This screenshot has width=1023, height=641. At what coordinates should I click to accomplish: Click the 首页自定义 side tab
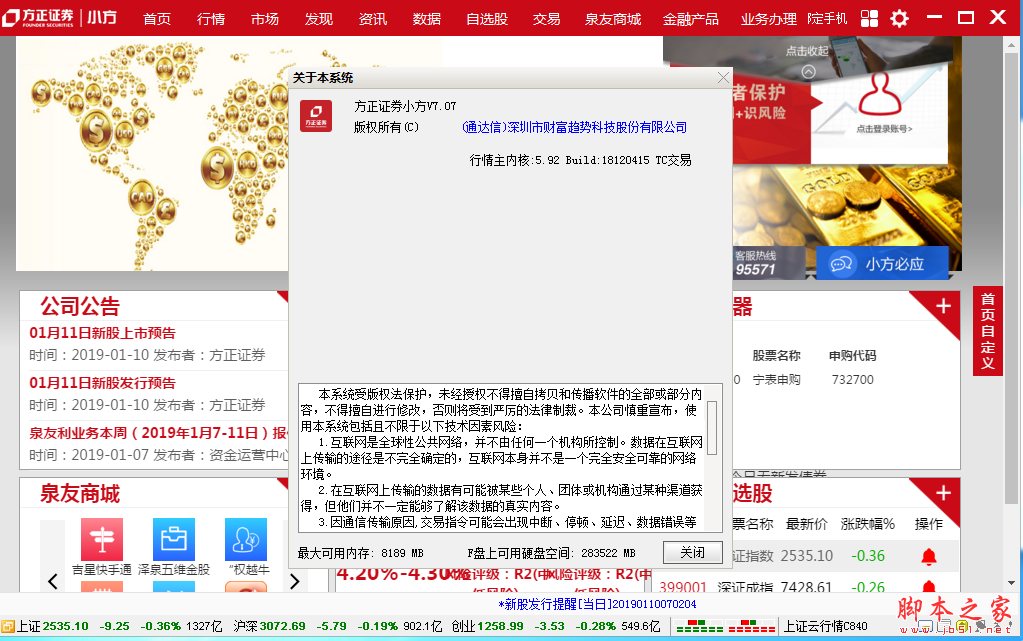988,331
